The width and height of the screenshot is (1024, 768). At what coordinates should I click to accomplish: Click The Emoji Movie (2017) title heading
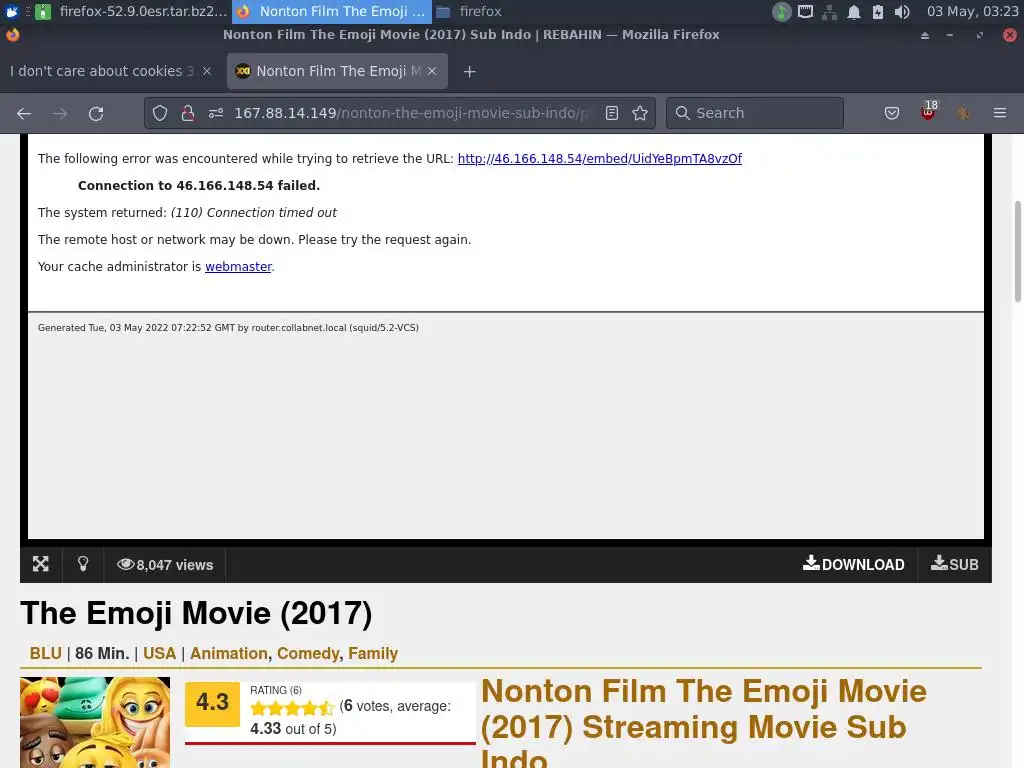tap(196, 613)
